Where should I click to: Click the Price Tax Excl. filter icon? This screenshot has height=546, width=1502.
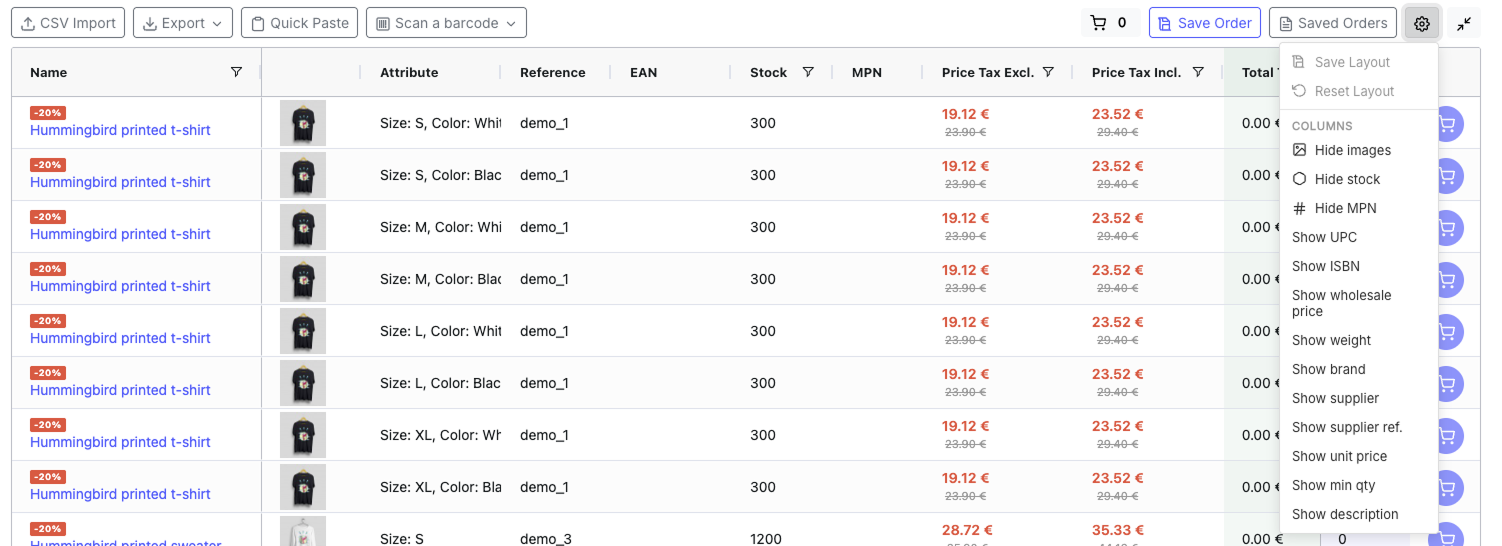point(1048,72)
